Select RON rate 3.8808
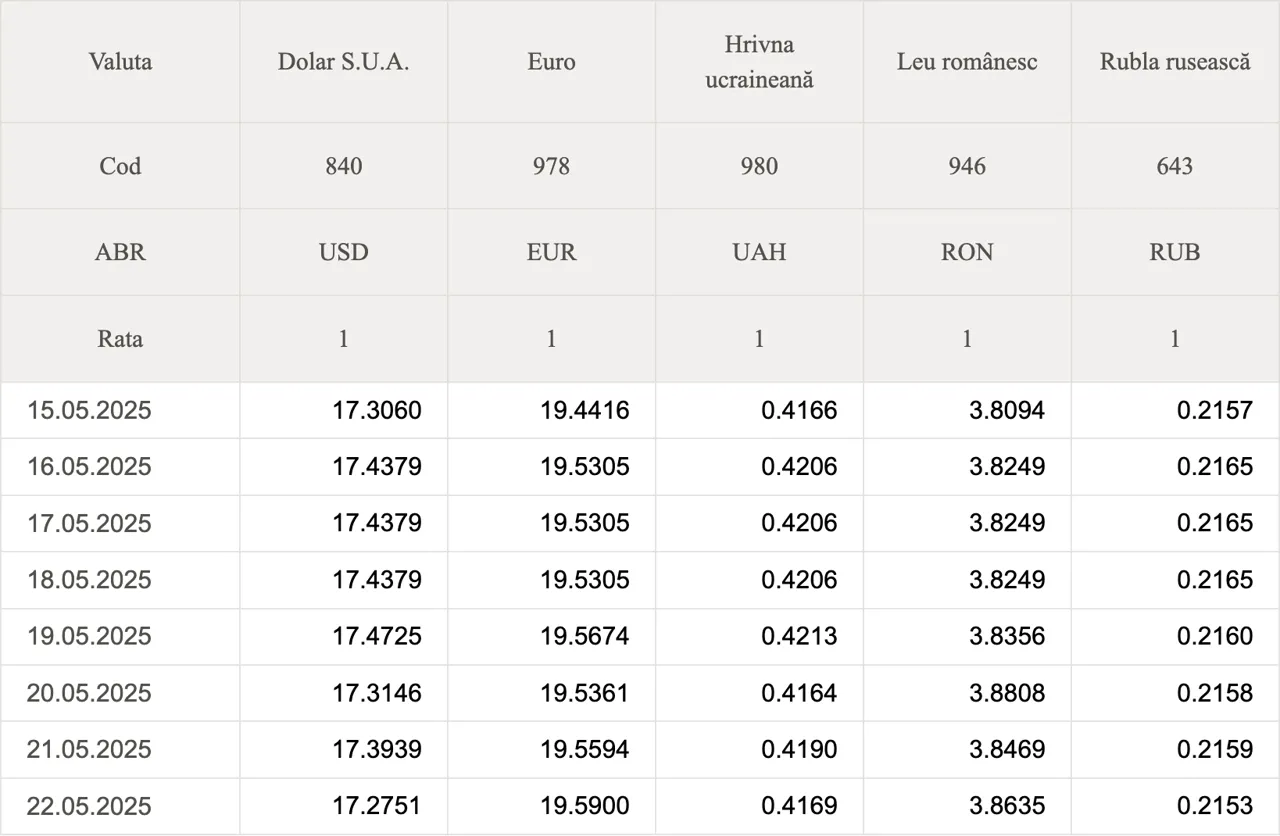Screen dimensions: 1280x836 [1007, 693]
